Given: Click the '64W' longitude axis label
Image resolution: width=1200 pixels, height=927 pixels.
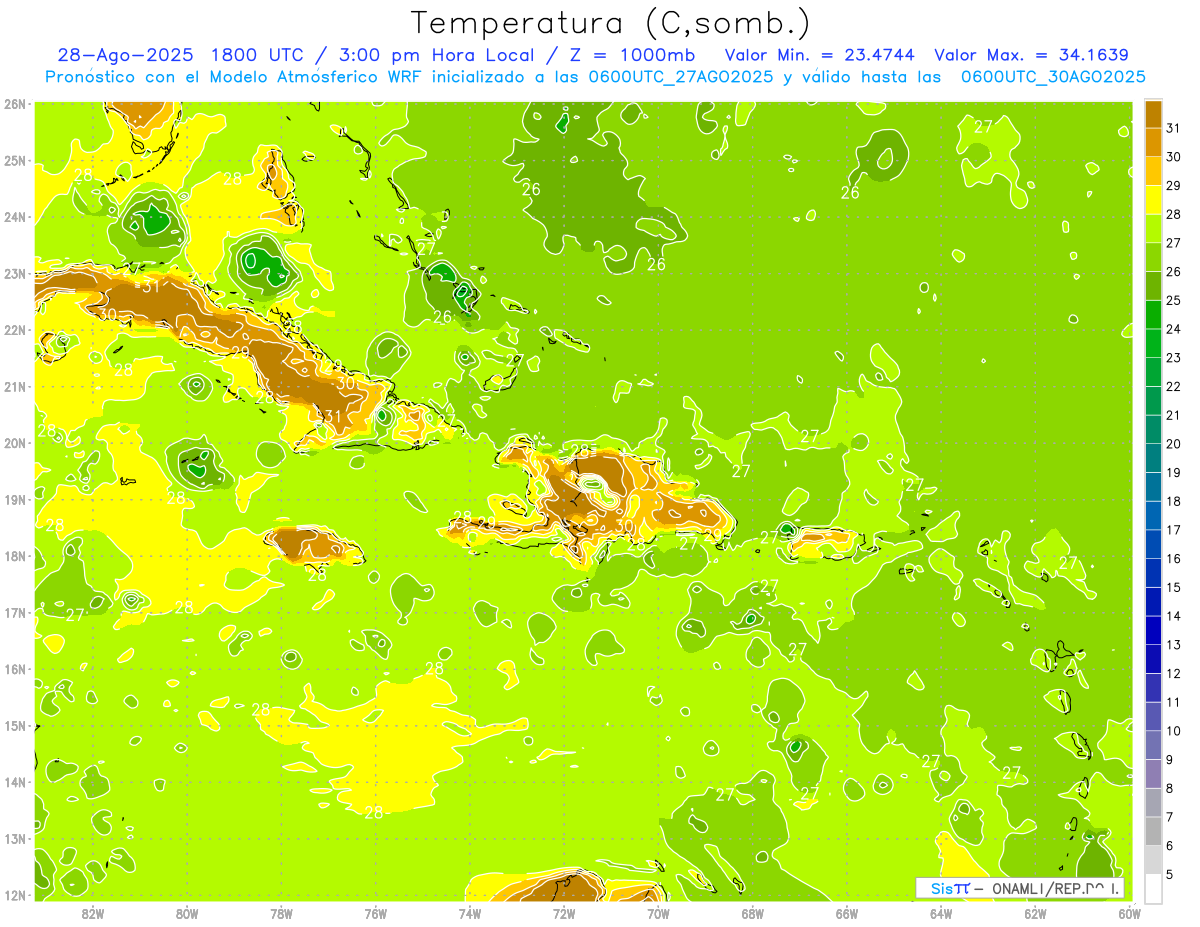Looking at the screenshot, I should pyautogui.click(x=941, y=913).
